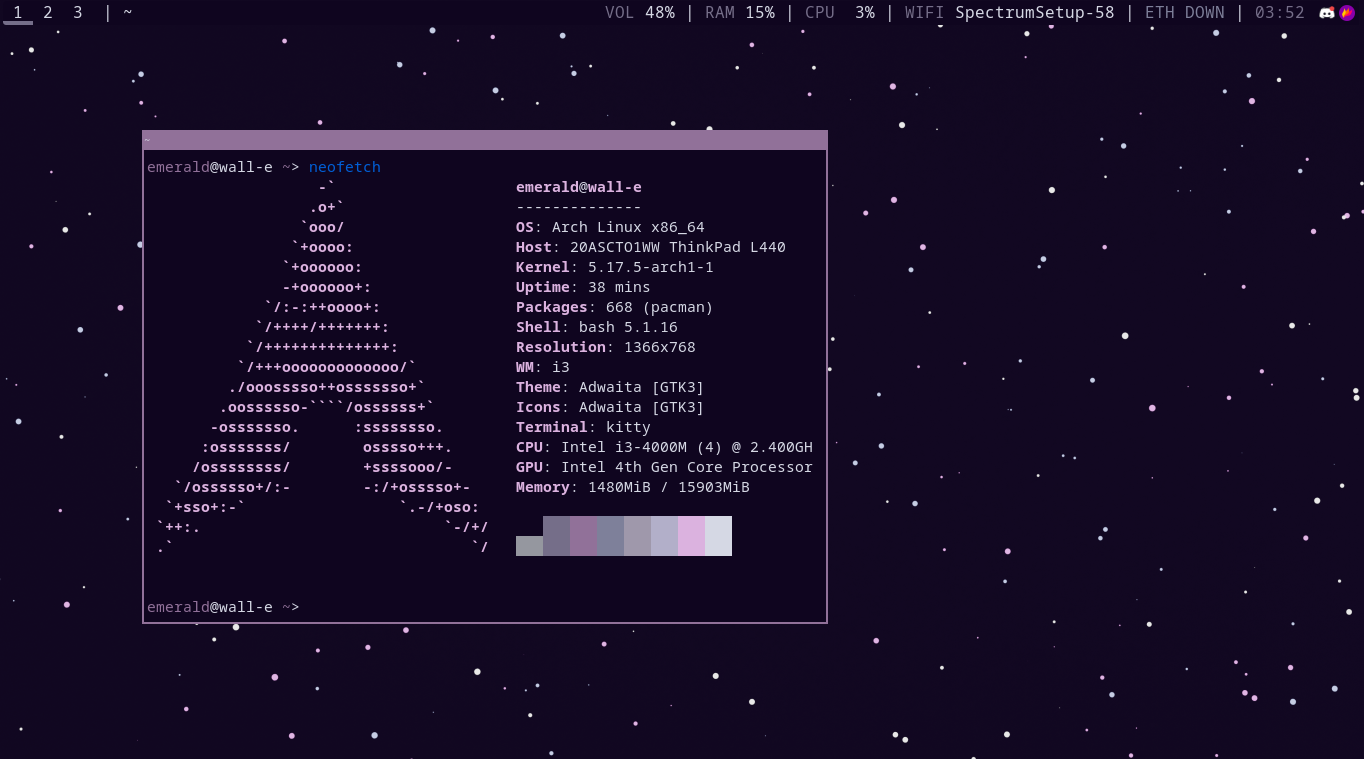Launch Flameshot via its purple flame tray icon
The image size is (1364, 759).
tap(1346, 12)
